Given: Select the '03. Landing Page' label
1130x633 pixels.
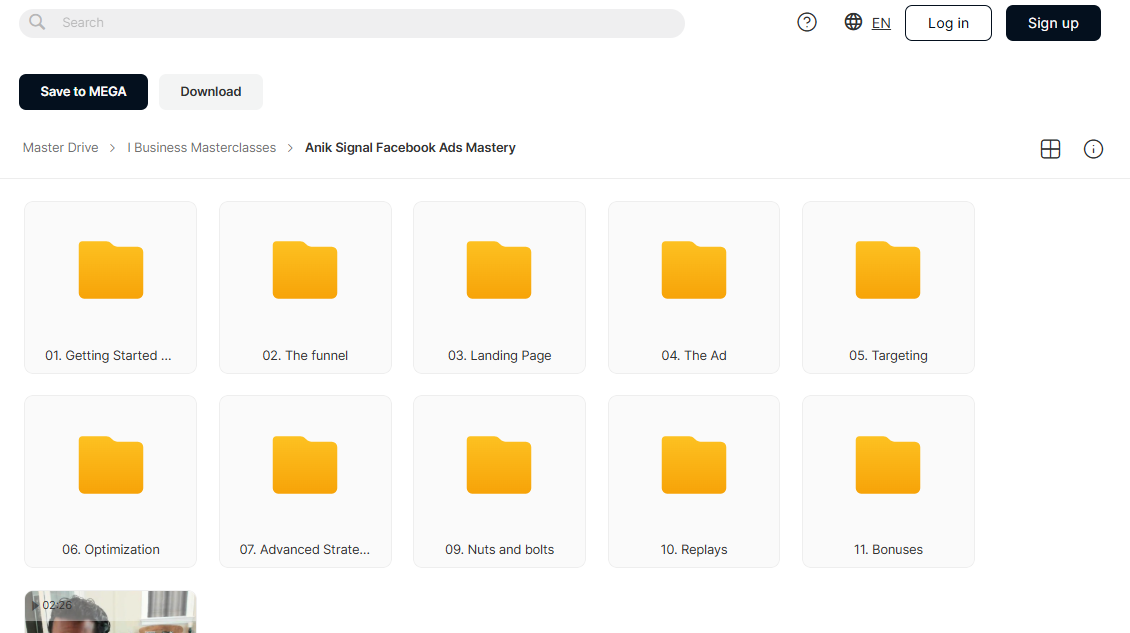Looking at the screenshot, I should pos(499,355).
